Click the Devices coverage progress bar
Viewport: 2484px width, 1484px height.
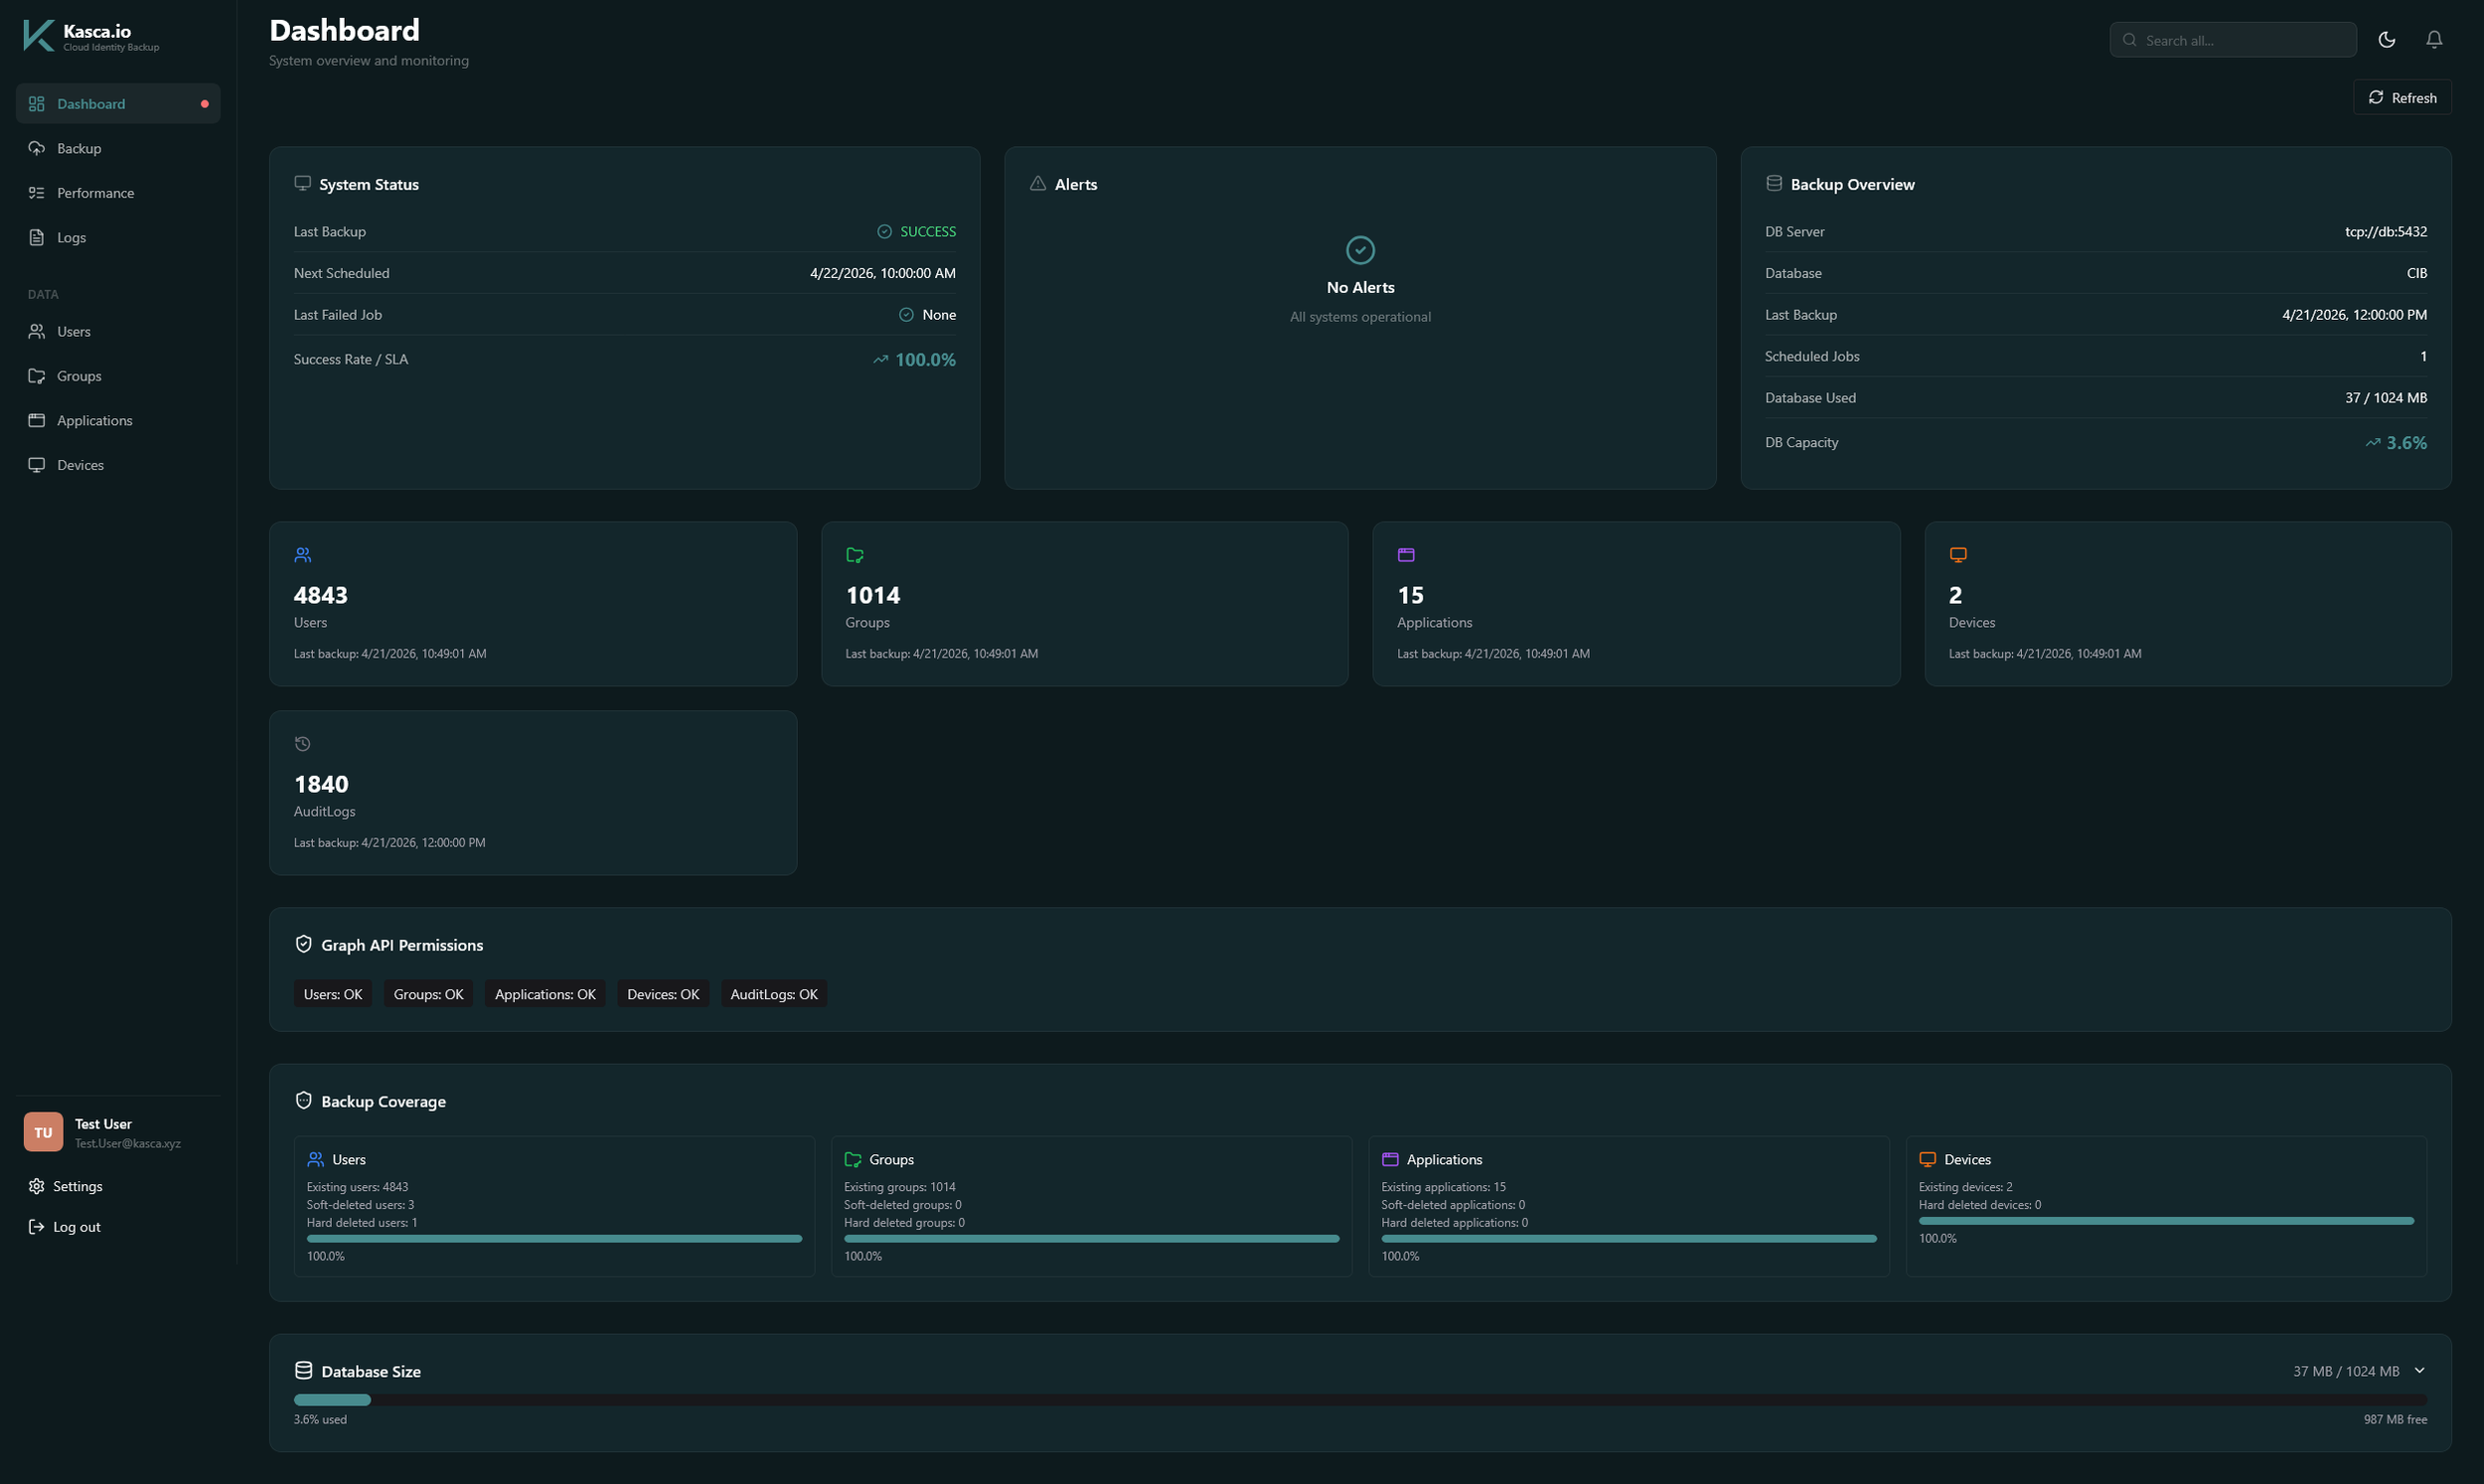[2166, 1221]
